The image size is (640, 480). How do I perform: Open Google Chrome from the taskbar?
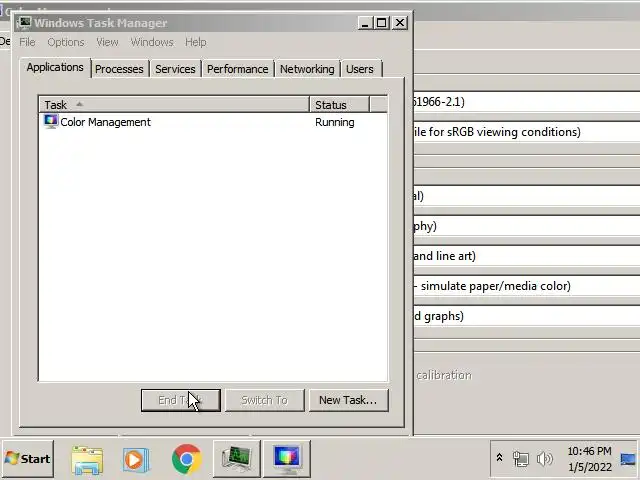pos(187,459)
